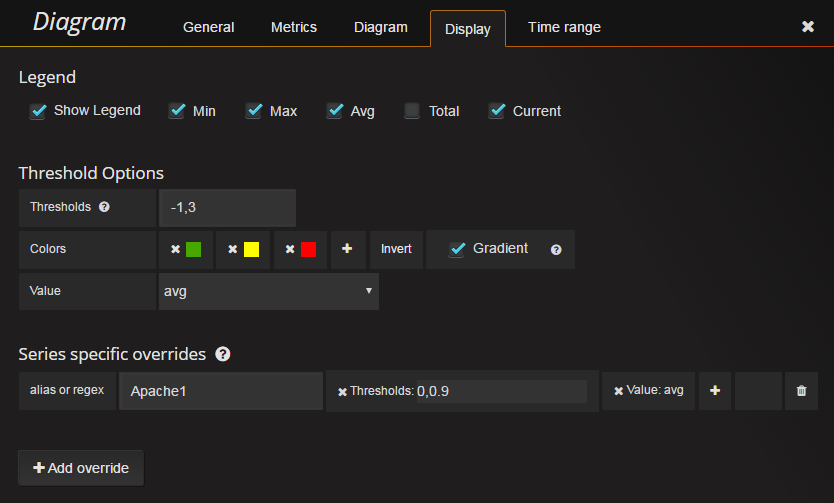Pick the red color swatch
This screenshot has width=834, height=503.
(x=308, y=249)
